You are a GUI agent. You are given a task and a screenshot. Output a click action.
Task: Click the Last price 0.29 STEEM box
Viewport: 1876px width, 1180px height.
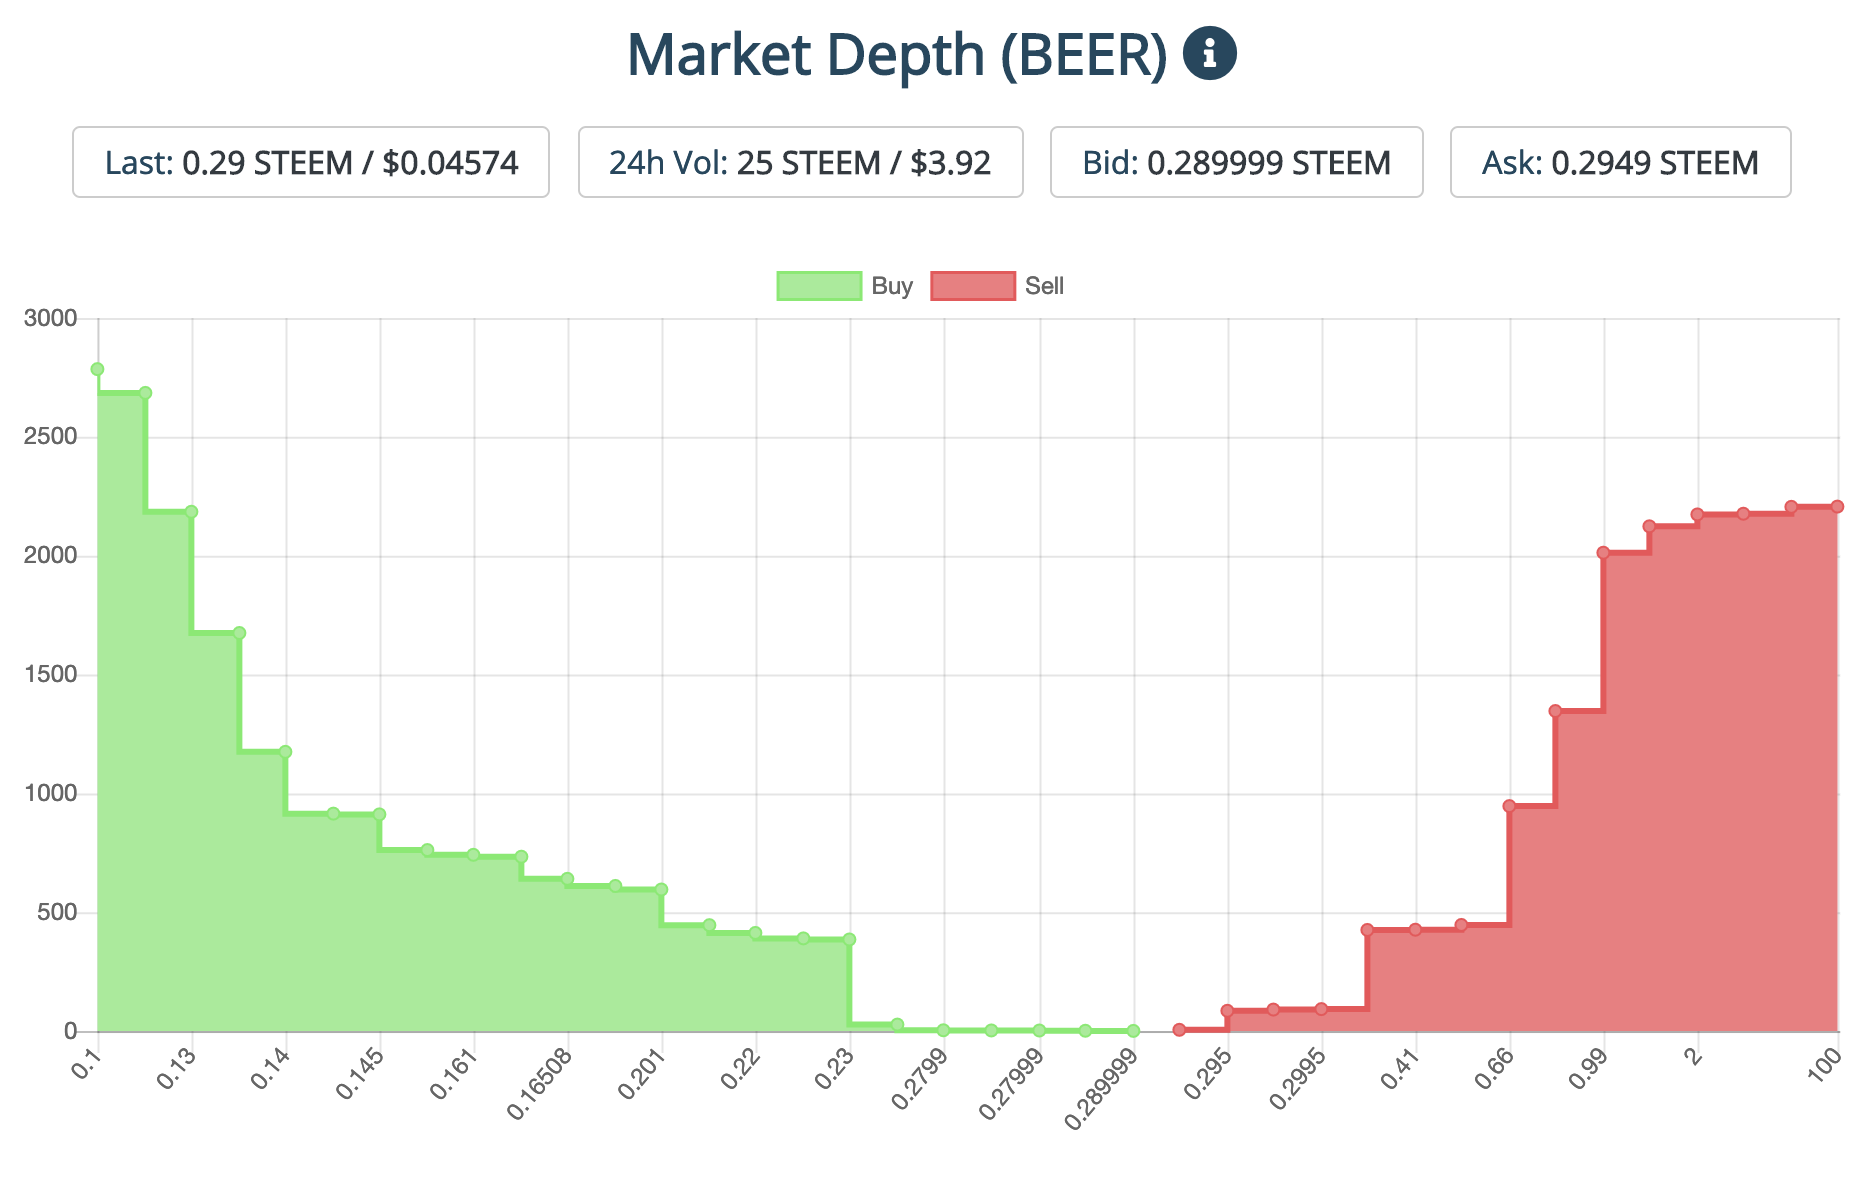tap(311, 162)
